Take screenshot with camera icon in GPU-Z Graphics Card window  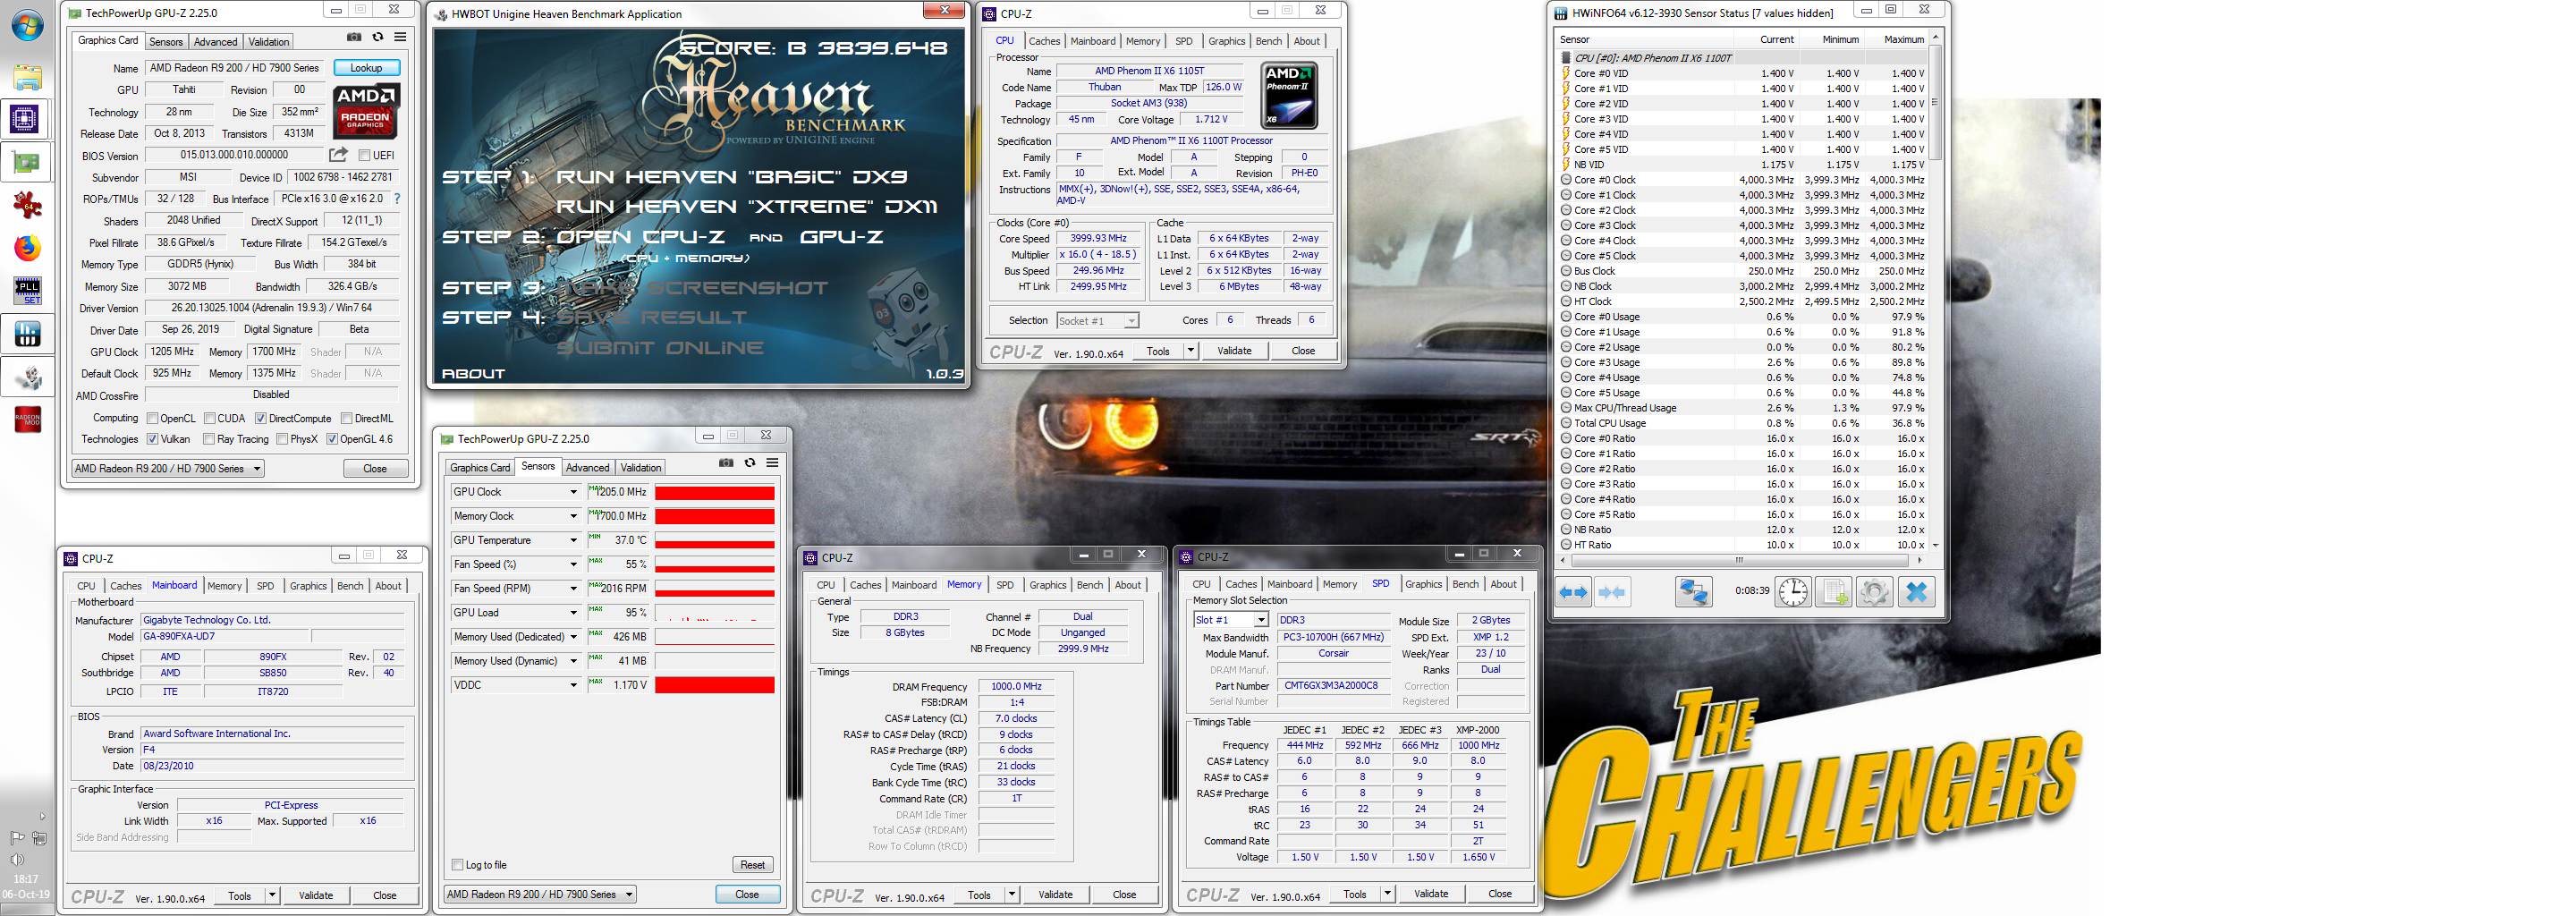tap(354, 37)
